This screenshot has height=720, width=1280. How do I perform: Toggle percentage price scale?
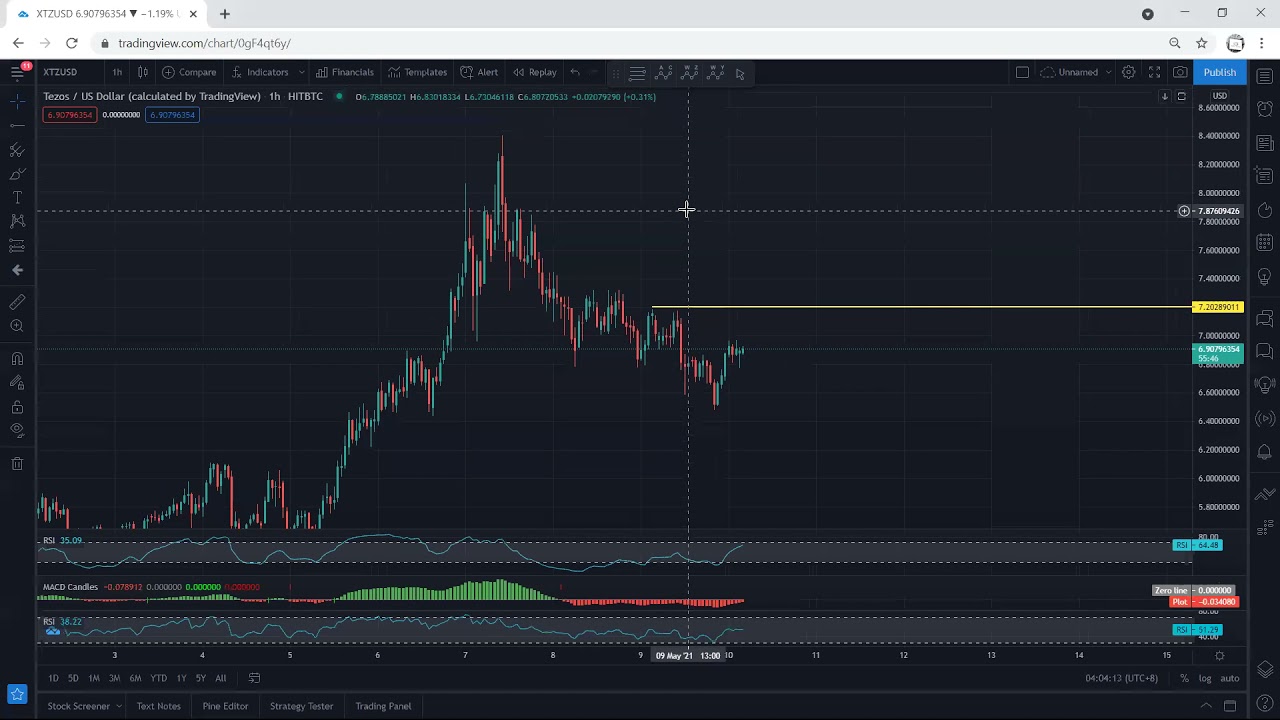[1184, 678]
